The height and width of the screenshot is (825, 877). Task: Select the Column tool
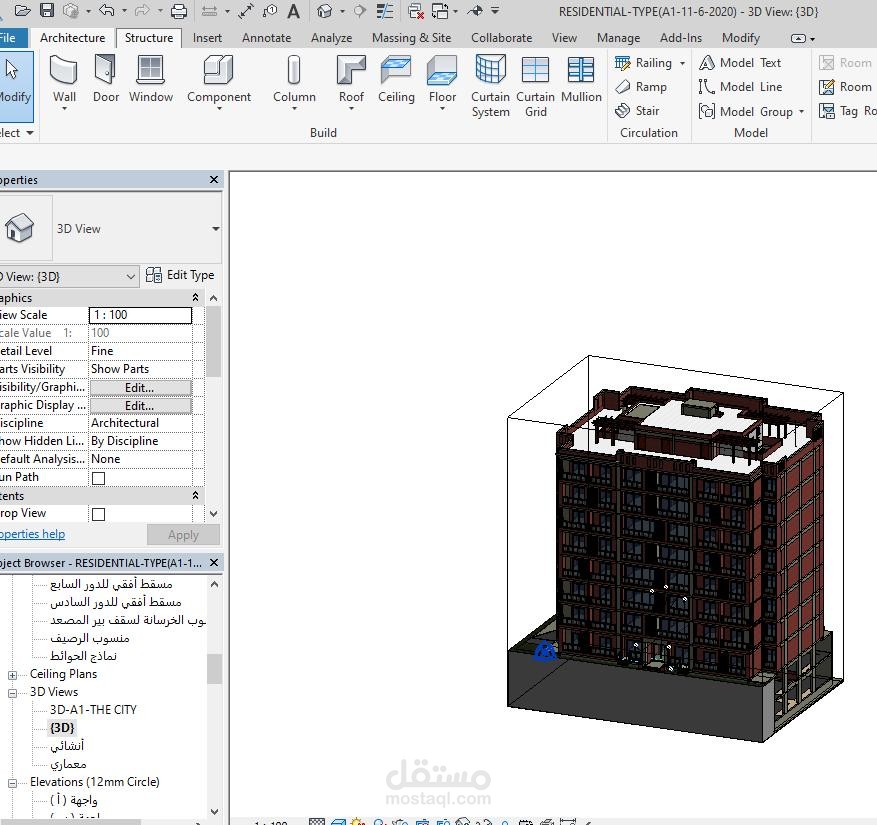pyautogui.click(x=294, y=81)
